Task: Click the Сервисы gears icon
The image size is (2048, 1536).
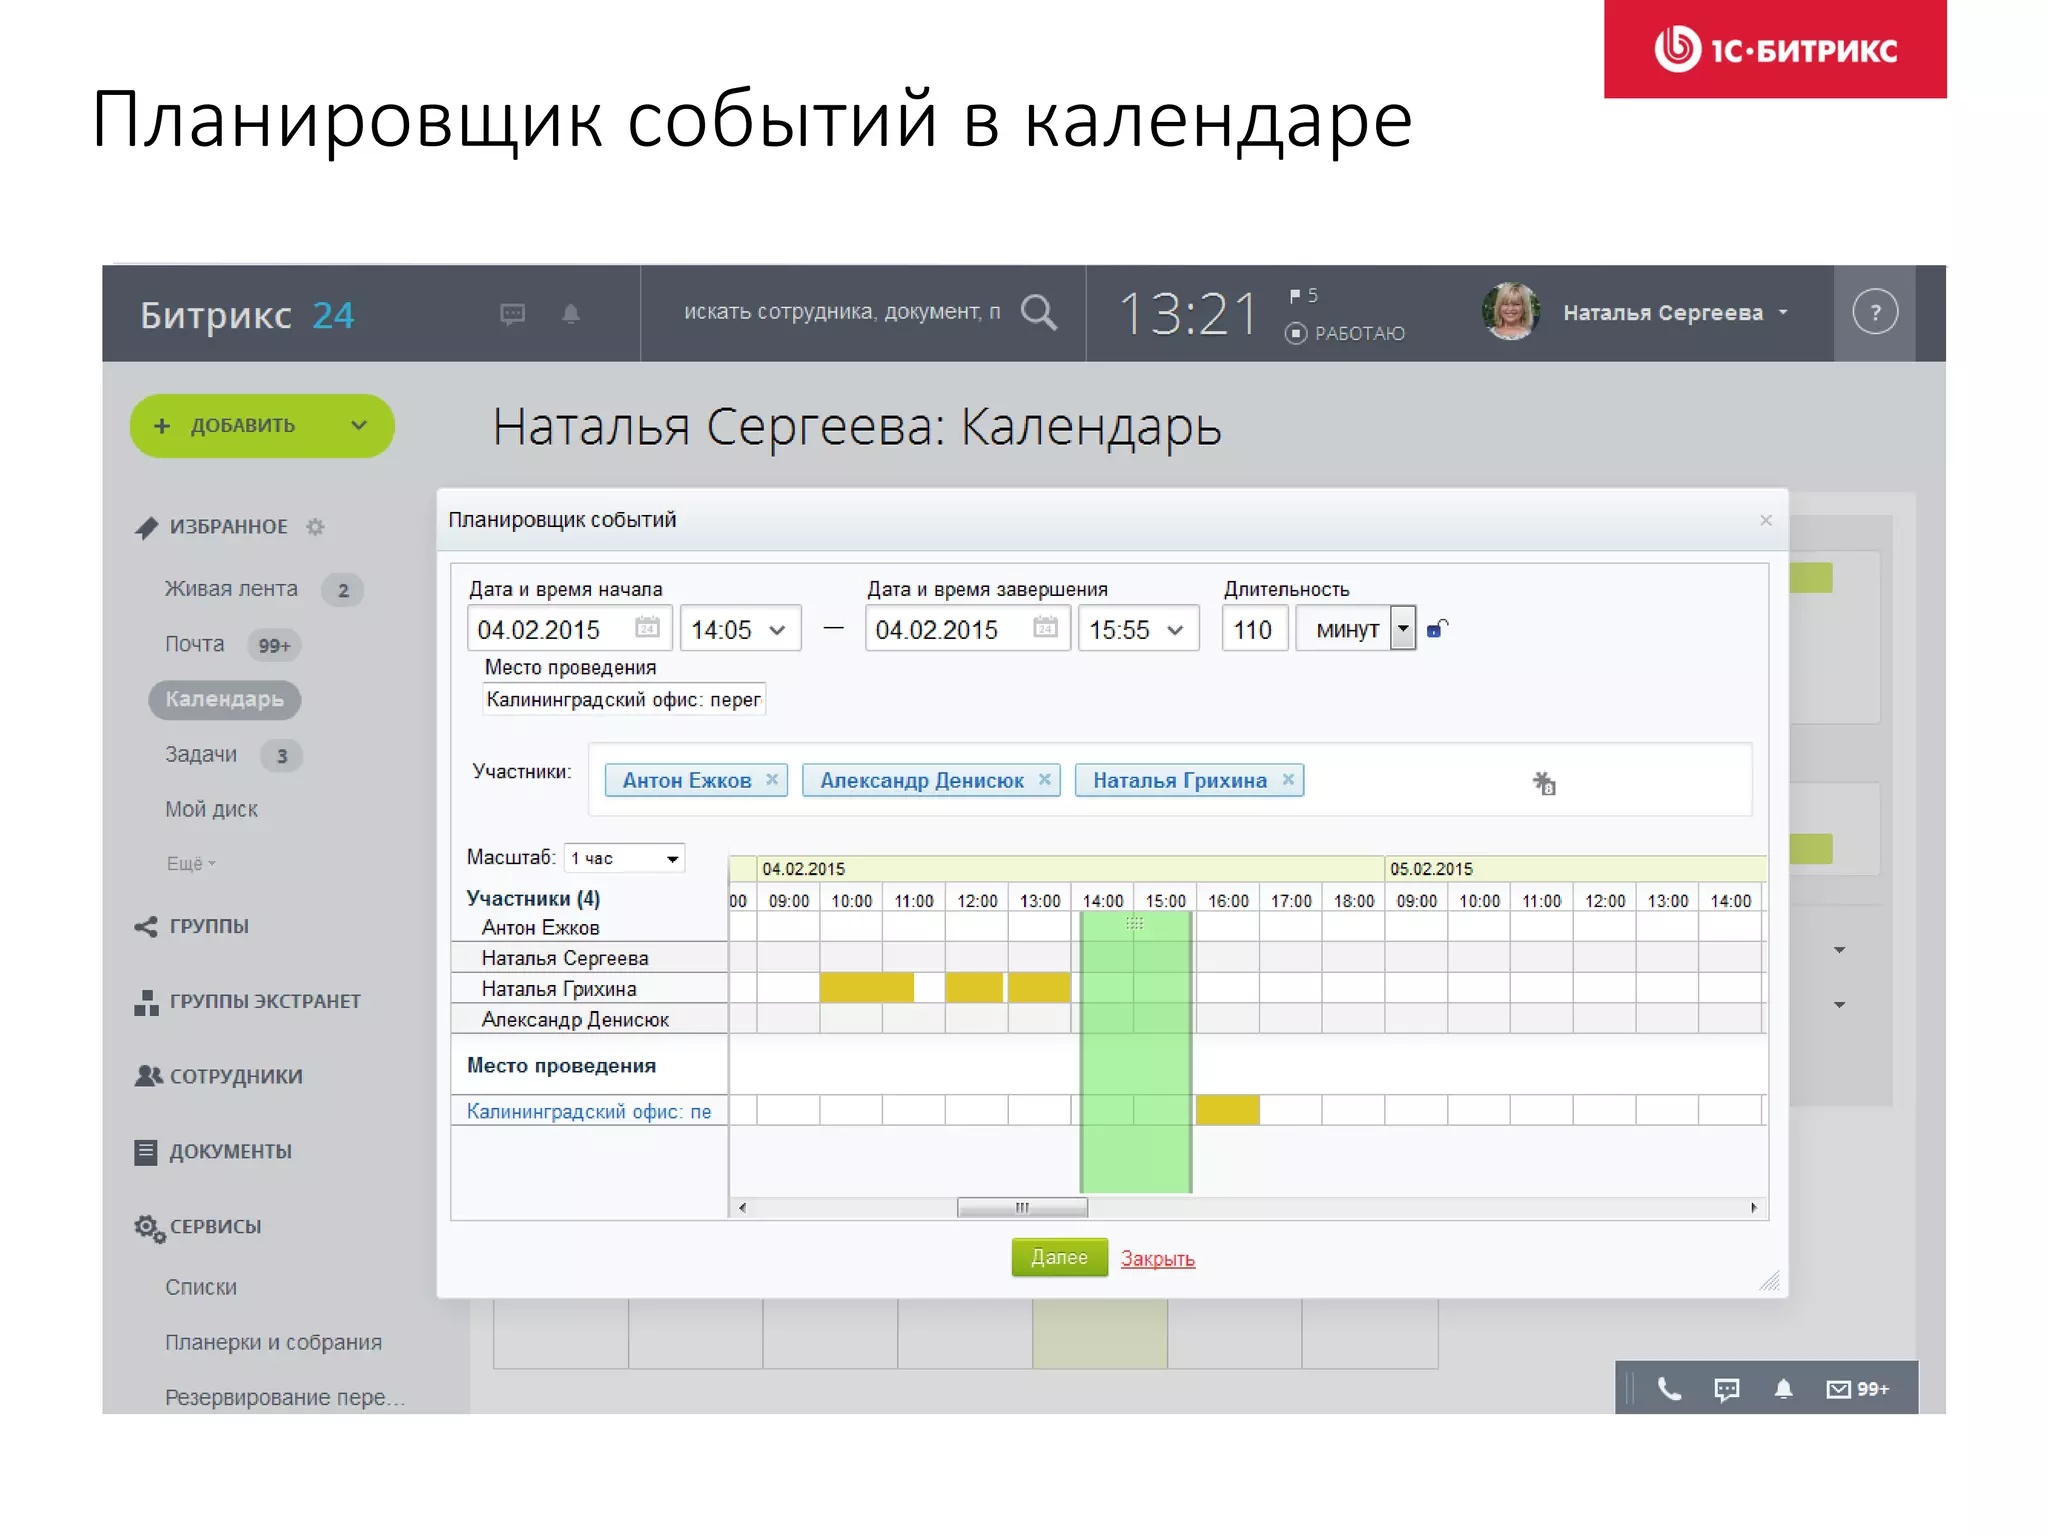Action: point(149,1228)
